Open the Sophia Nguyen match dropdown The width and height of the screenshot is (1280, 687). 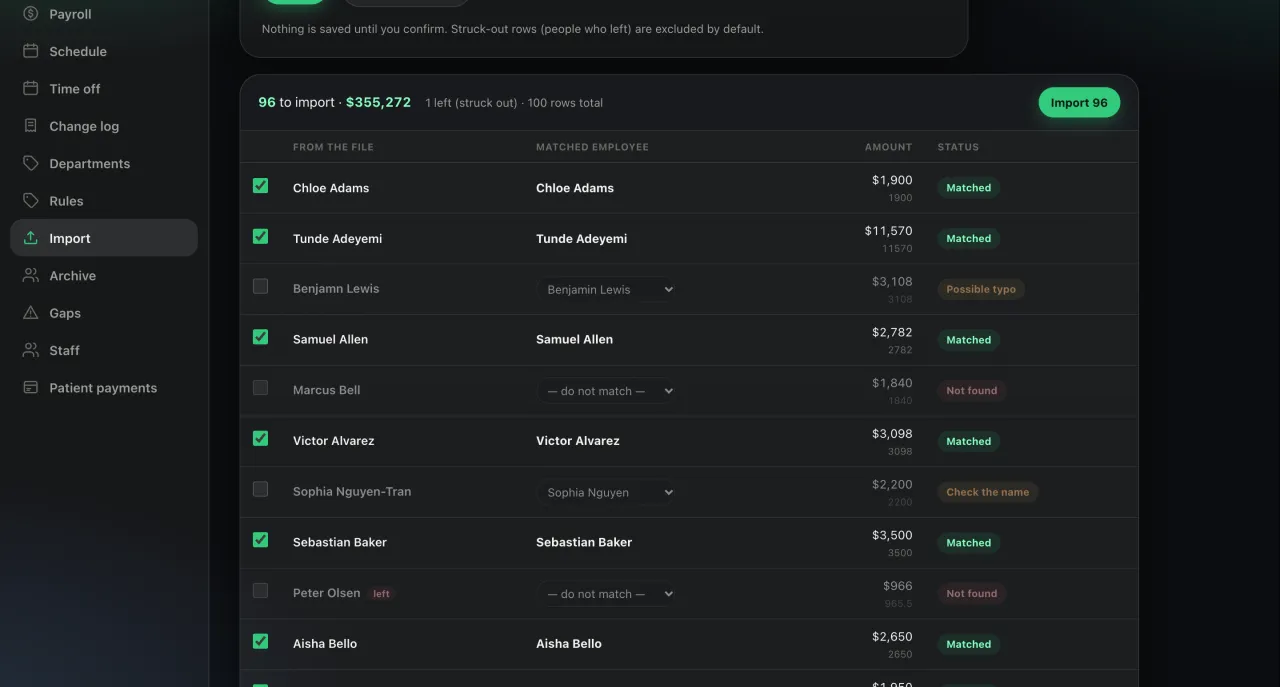608,492
